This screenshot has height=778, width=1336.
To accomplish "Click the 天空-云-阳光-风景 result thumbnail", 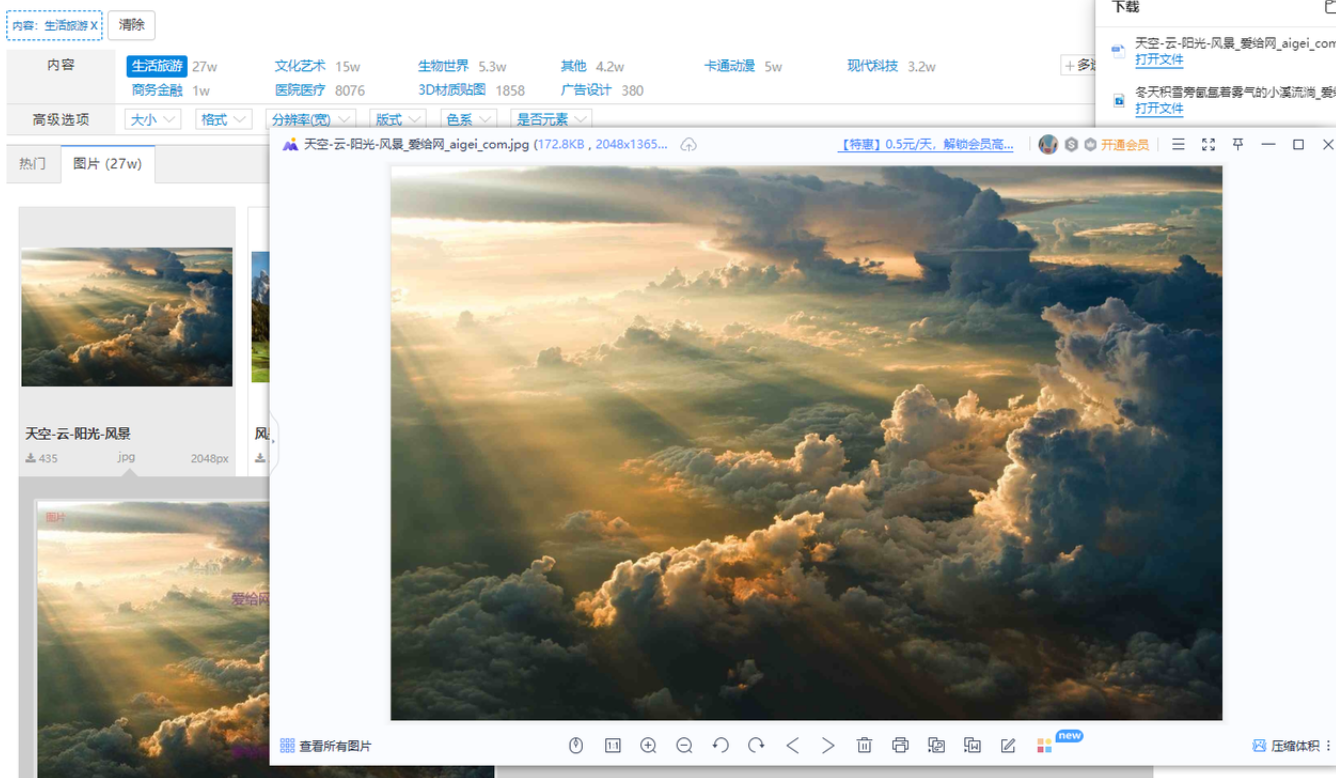I will pyautogui.click(x=127, y=317).
